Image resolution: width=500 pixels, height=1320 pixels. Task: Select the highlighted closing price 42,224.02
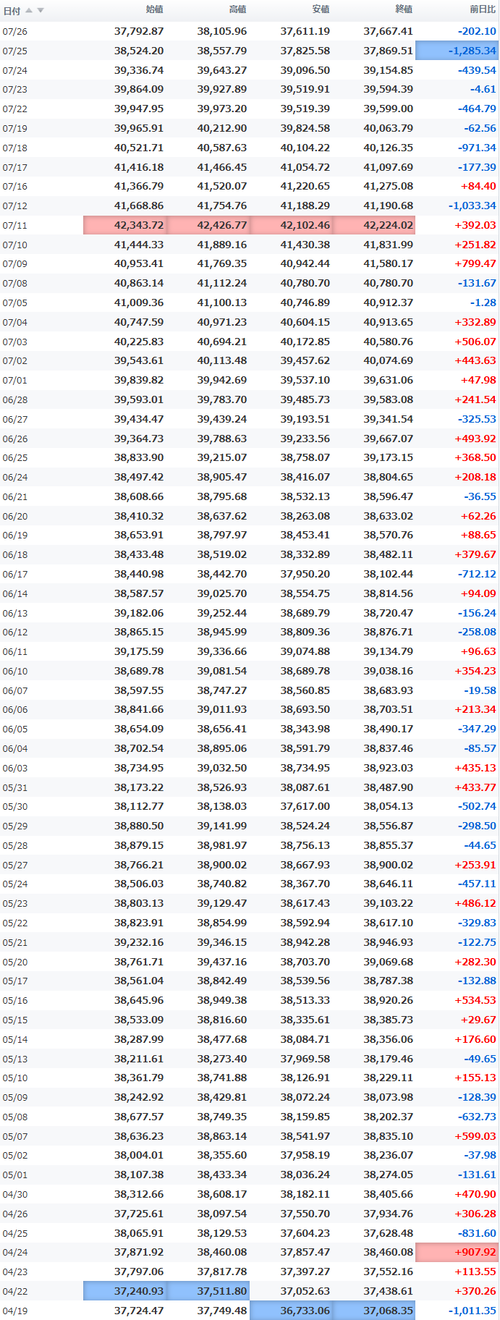(374, 226)
